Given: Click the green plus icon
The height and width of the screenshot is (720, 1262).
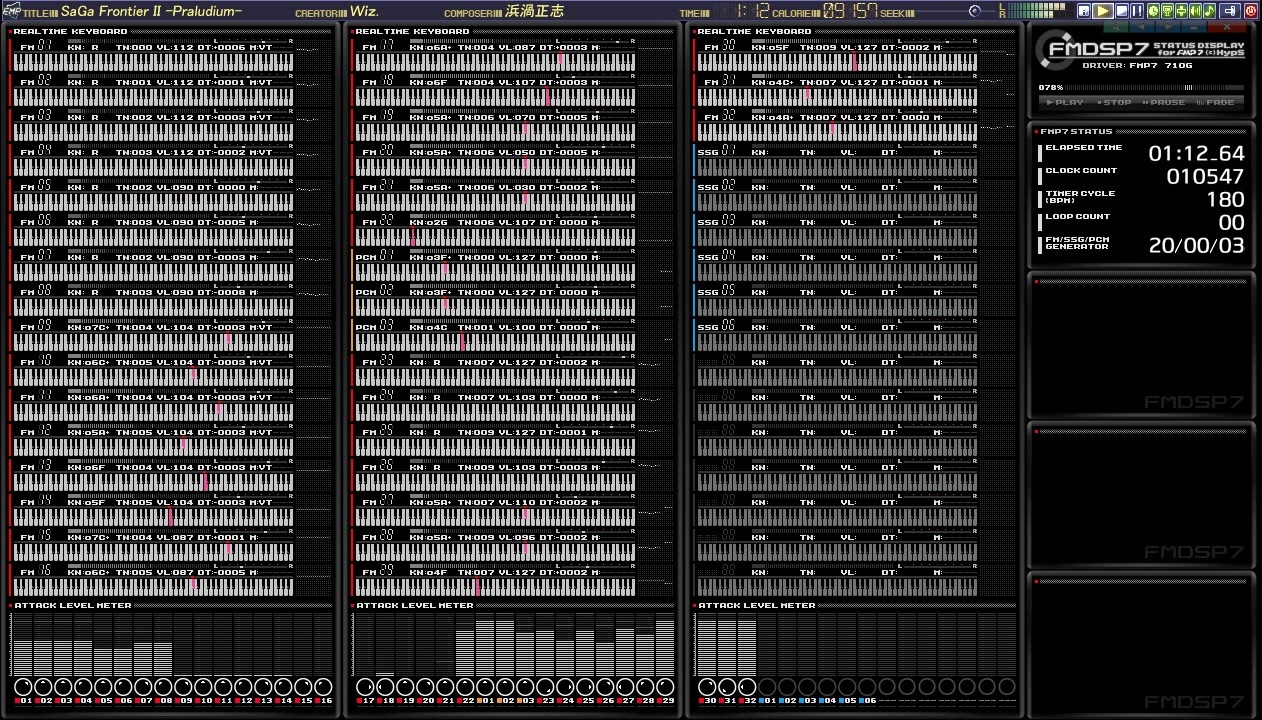Looking at the screenshot, I should (1181, 11).
